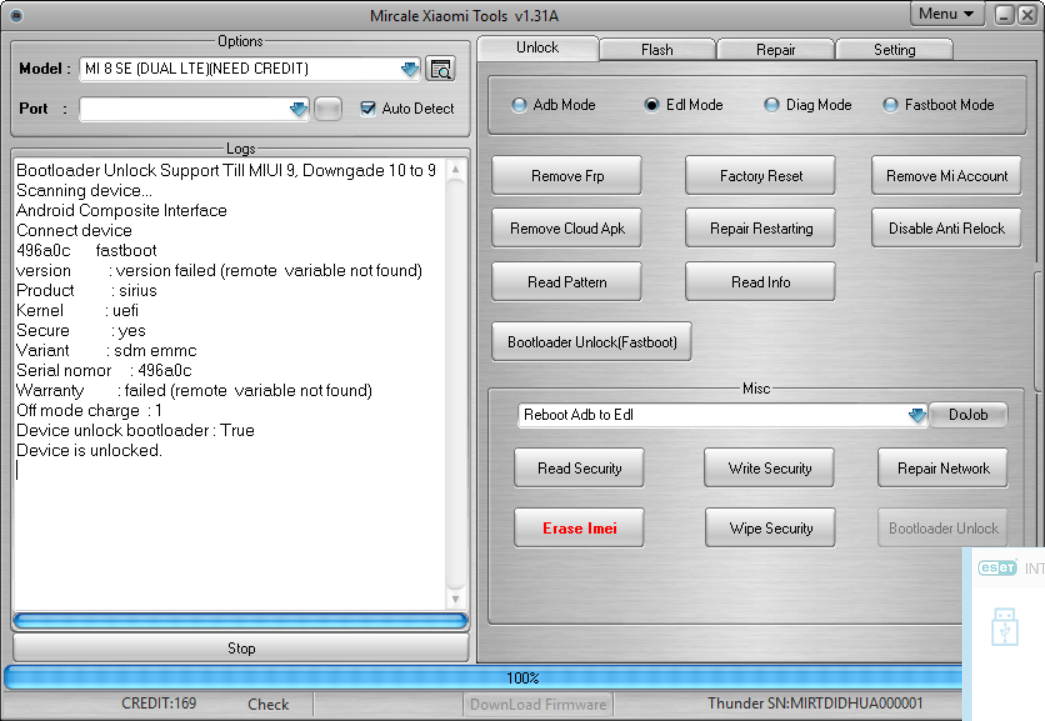
Task: Click the Mircale Xiaomi Tools v1.31A title
Action: pyautogui.click(x=465, y=16)
